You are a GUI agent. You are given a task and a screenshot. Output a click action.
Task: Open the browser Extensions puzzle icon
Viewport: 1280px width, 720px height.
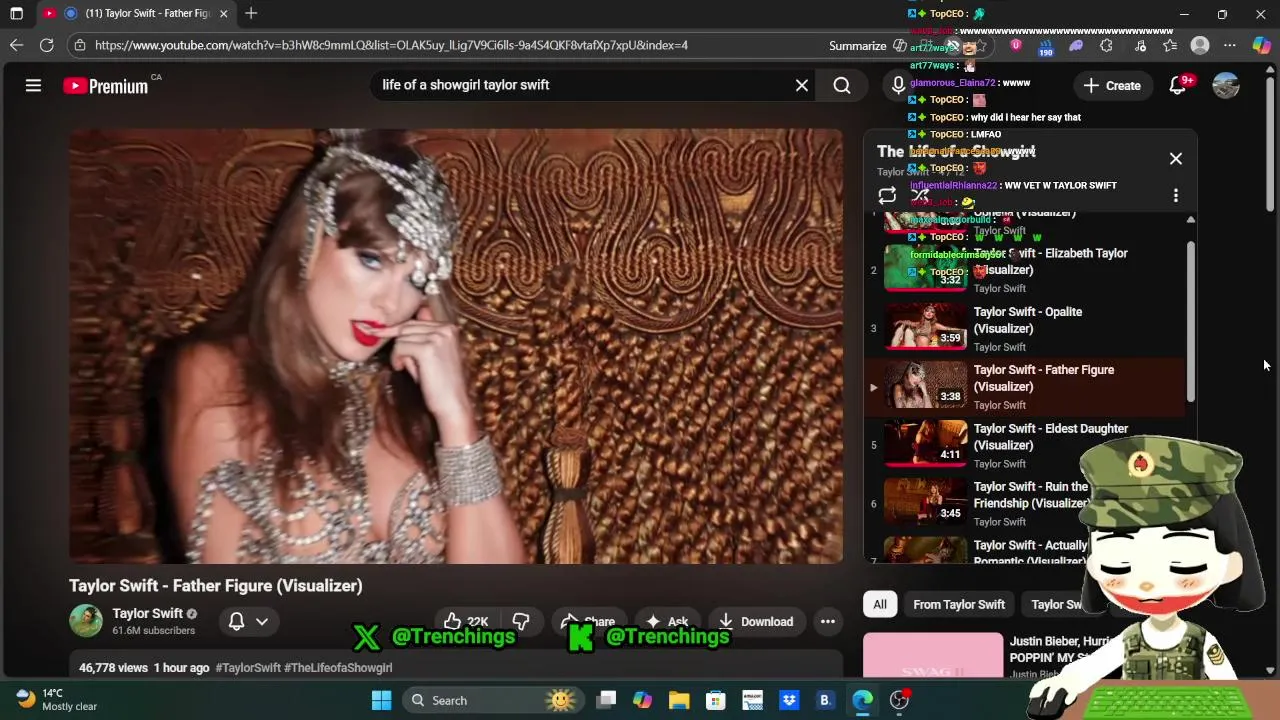pyautogui.click(x=1106, y=45)
